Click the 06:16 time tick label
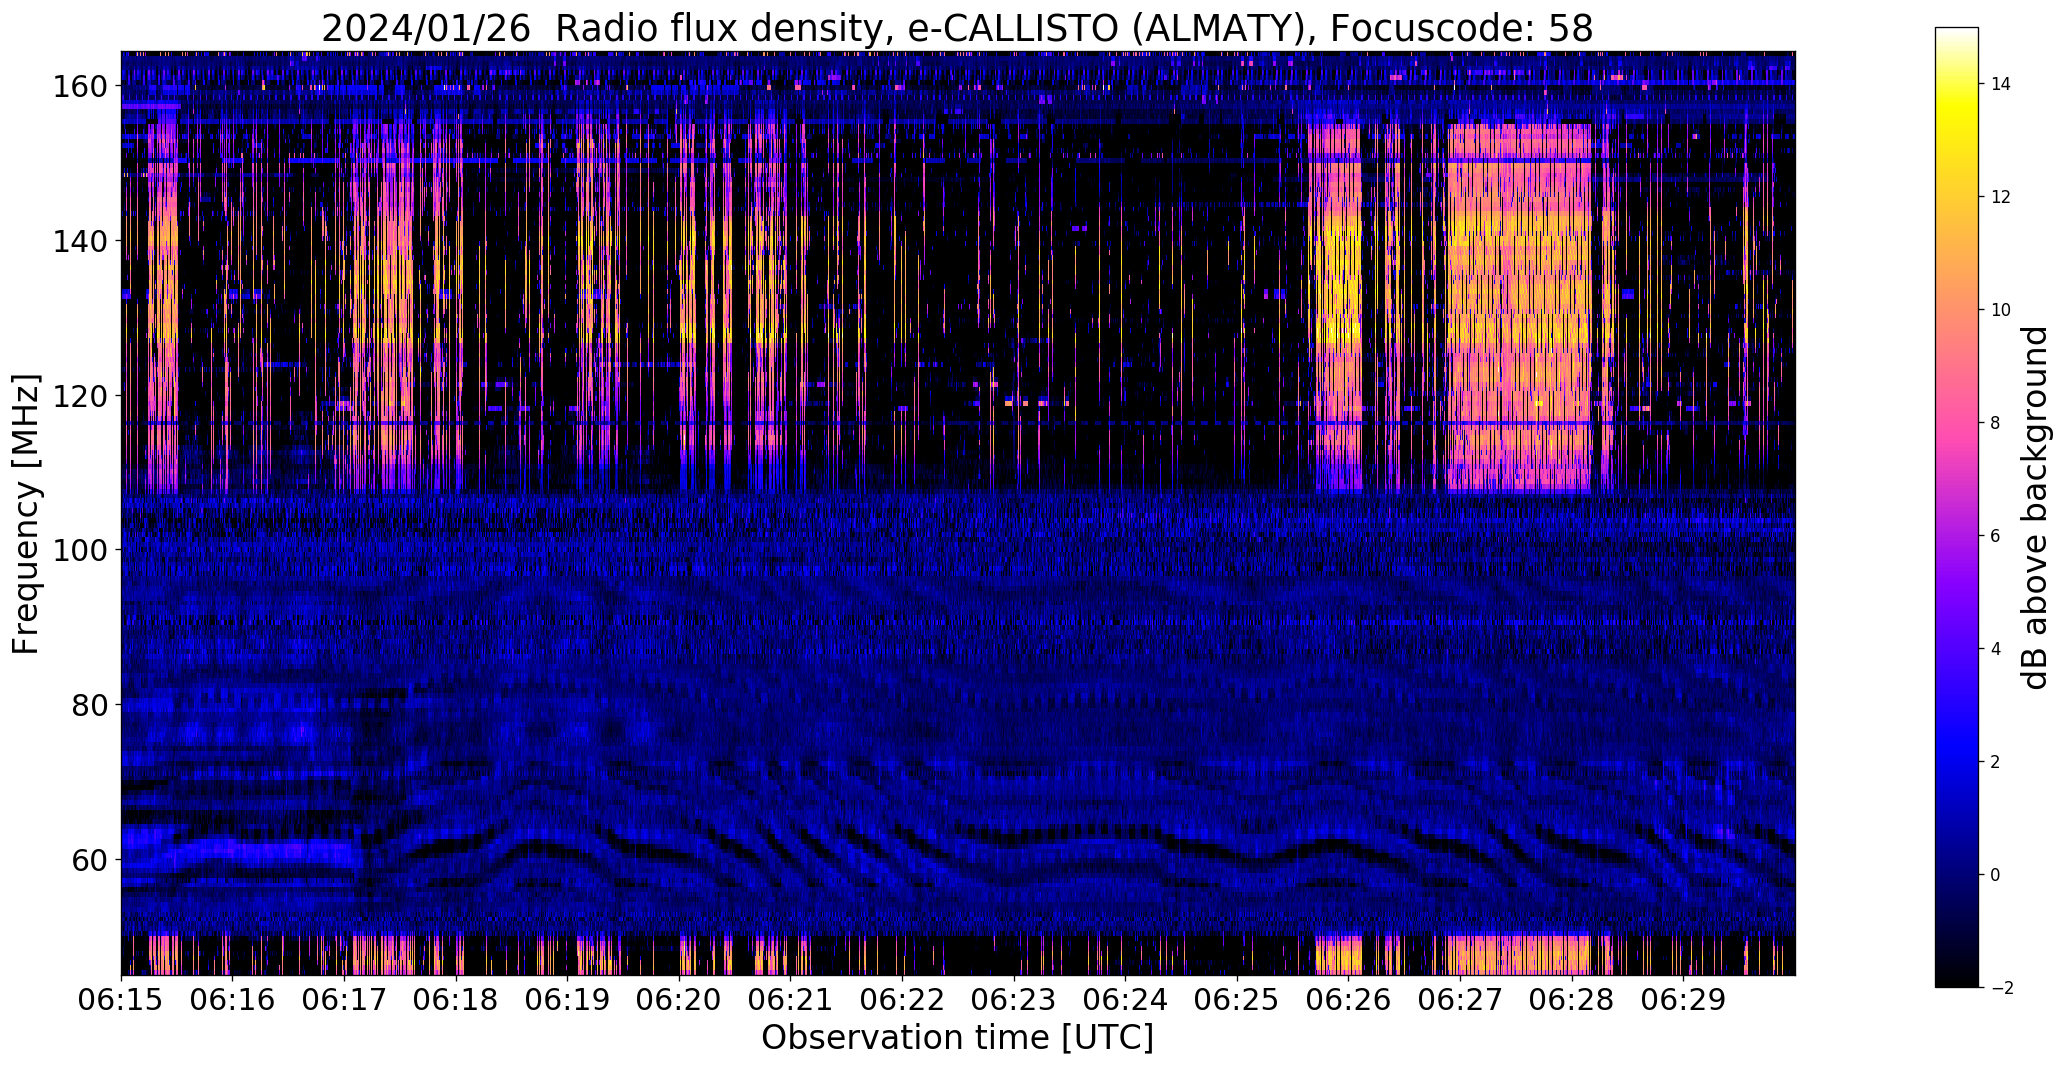This screenshot has height=1067, width=2066. pos(232,999)
